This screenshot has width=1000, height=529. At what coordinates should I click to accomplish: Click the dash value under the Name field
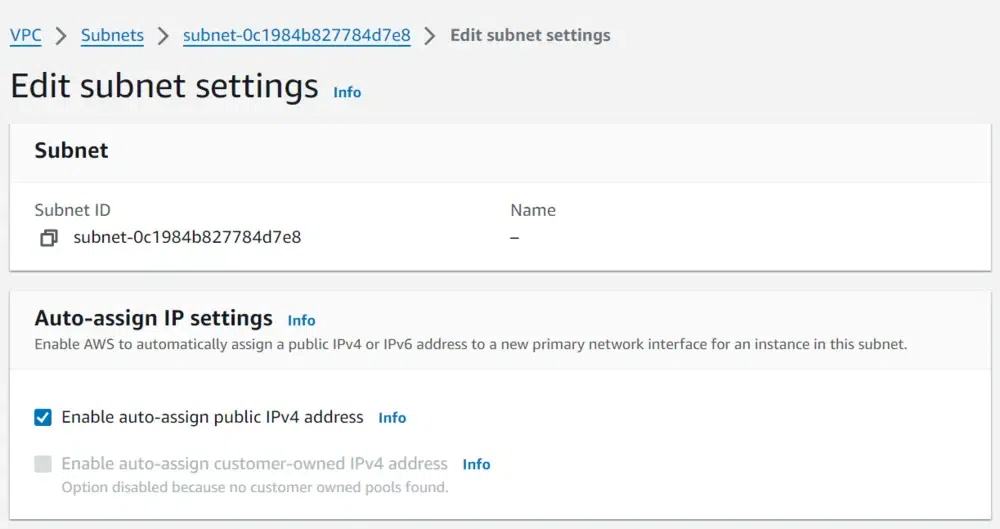pyautogui.click(x=515, y=238)
